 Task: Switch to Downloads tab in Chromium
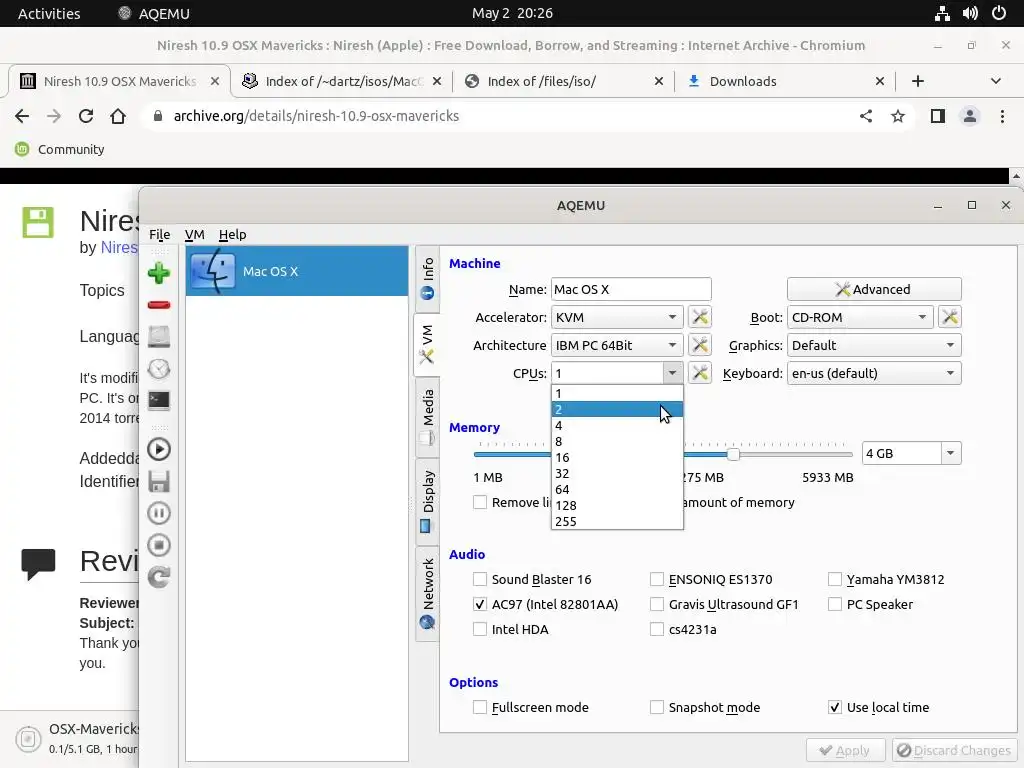pos(784,81)
